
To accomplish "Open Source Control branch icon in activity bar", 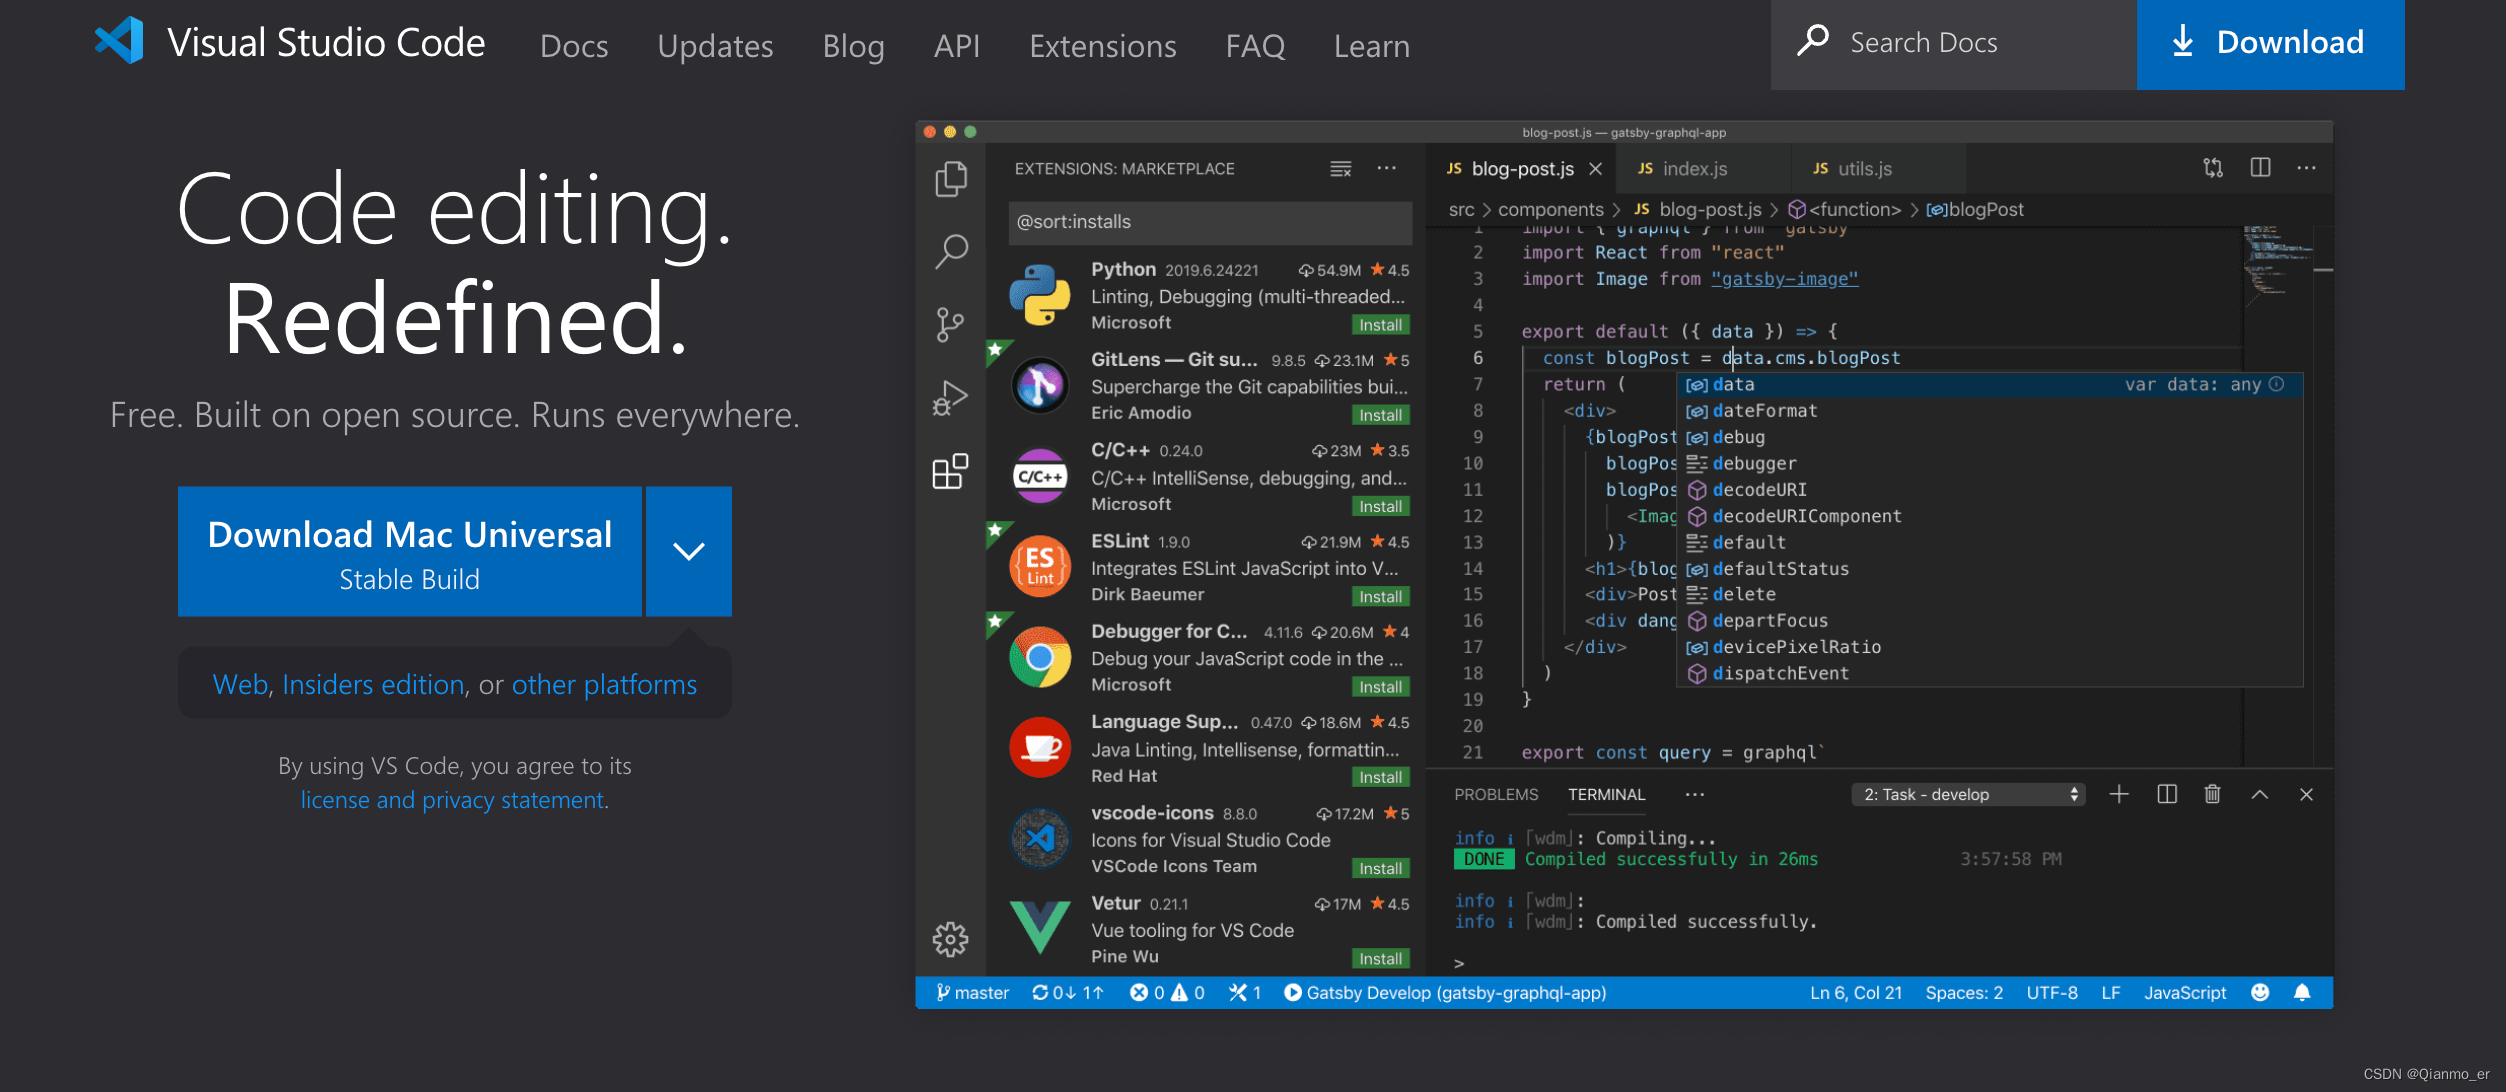I will point(949,324).
